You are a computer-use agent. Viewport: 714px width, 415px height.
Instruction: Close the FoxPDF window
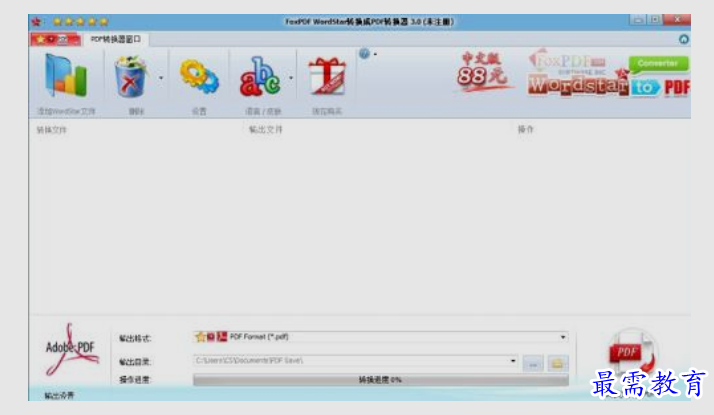(677, 20)
